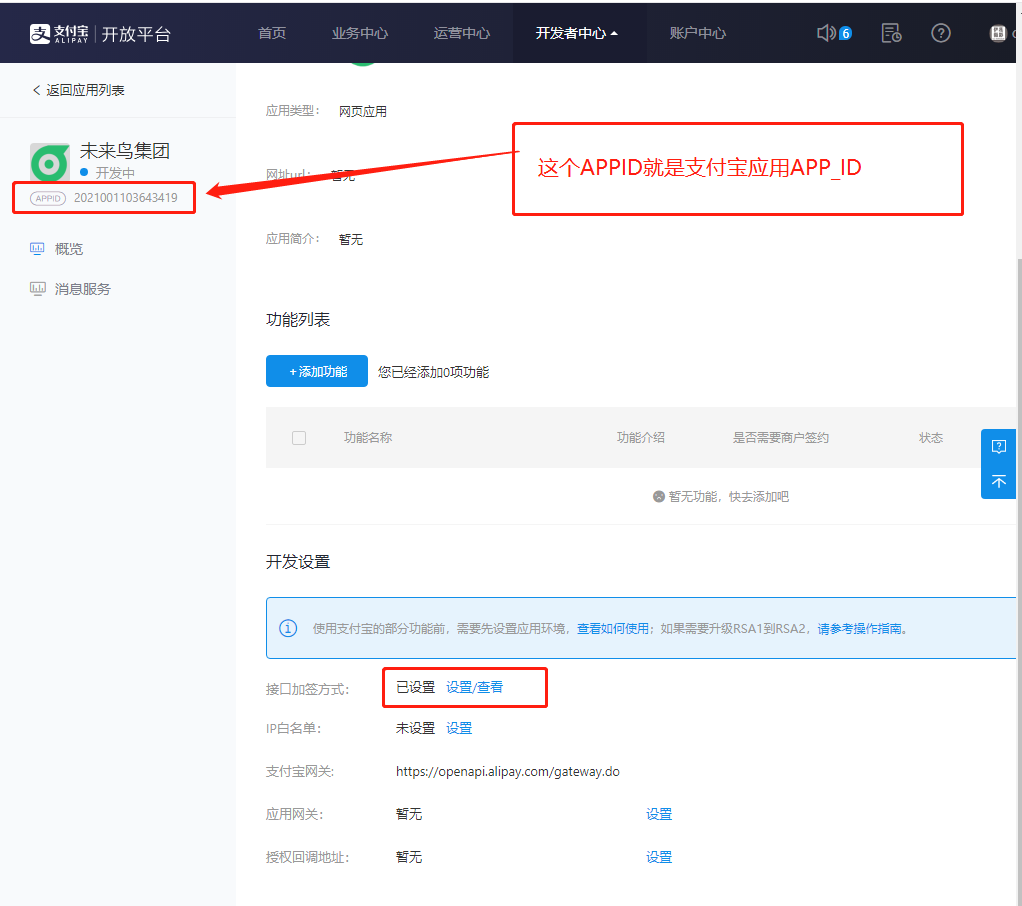This screenshot has width=1022, height=906.
Task: Open the document history icon in header
Action: 891,33
